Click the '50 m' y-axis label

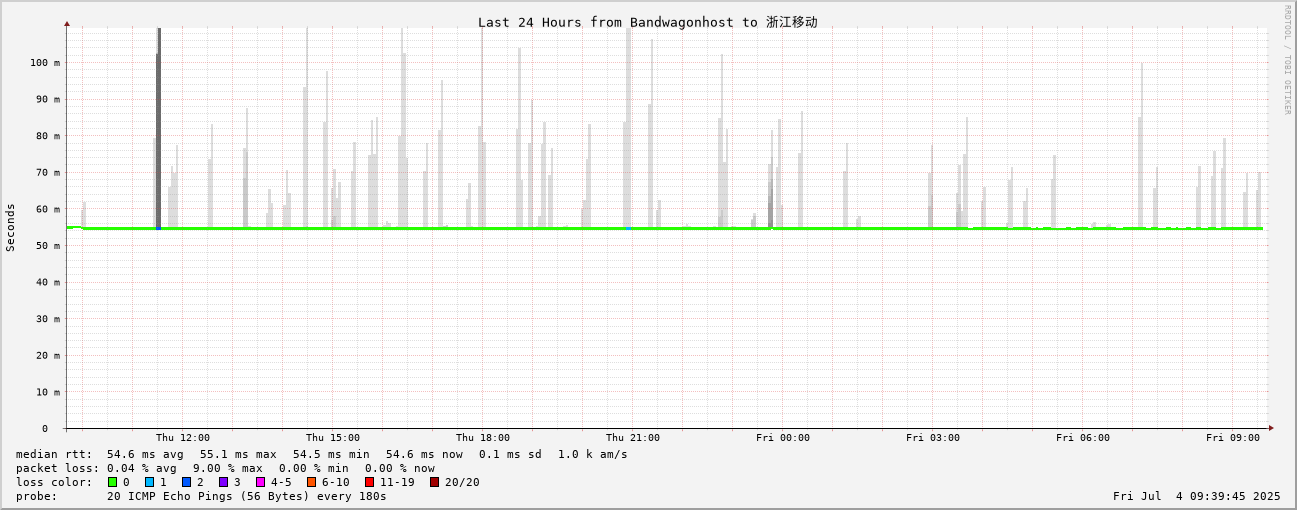click(x=48, y=246)
